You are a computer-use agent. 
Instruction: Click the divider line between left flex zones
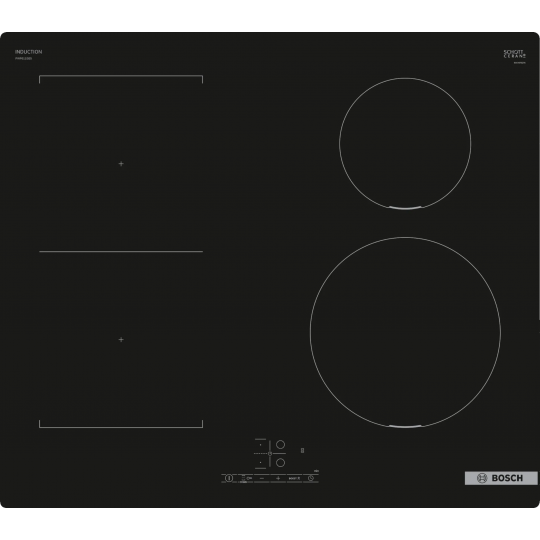[121, 252]
